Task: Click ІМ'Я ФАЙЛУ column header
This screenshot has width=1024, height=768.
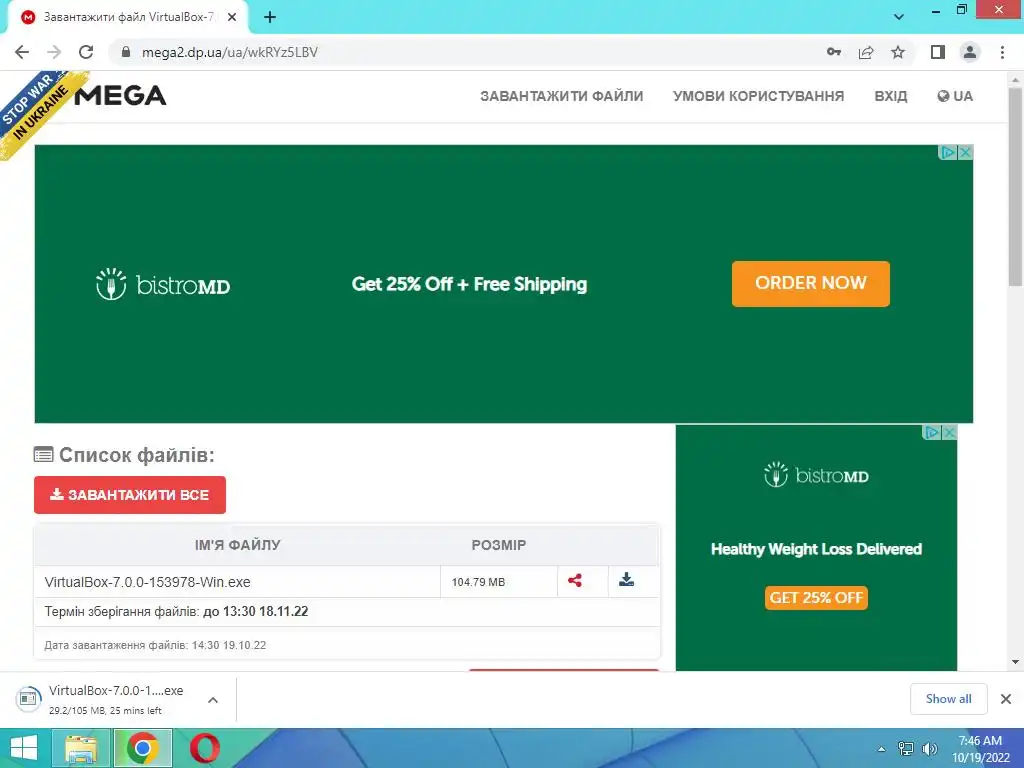Action: click(238, 545)
